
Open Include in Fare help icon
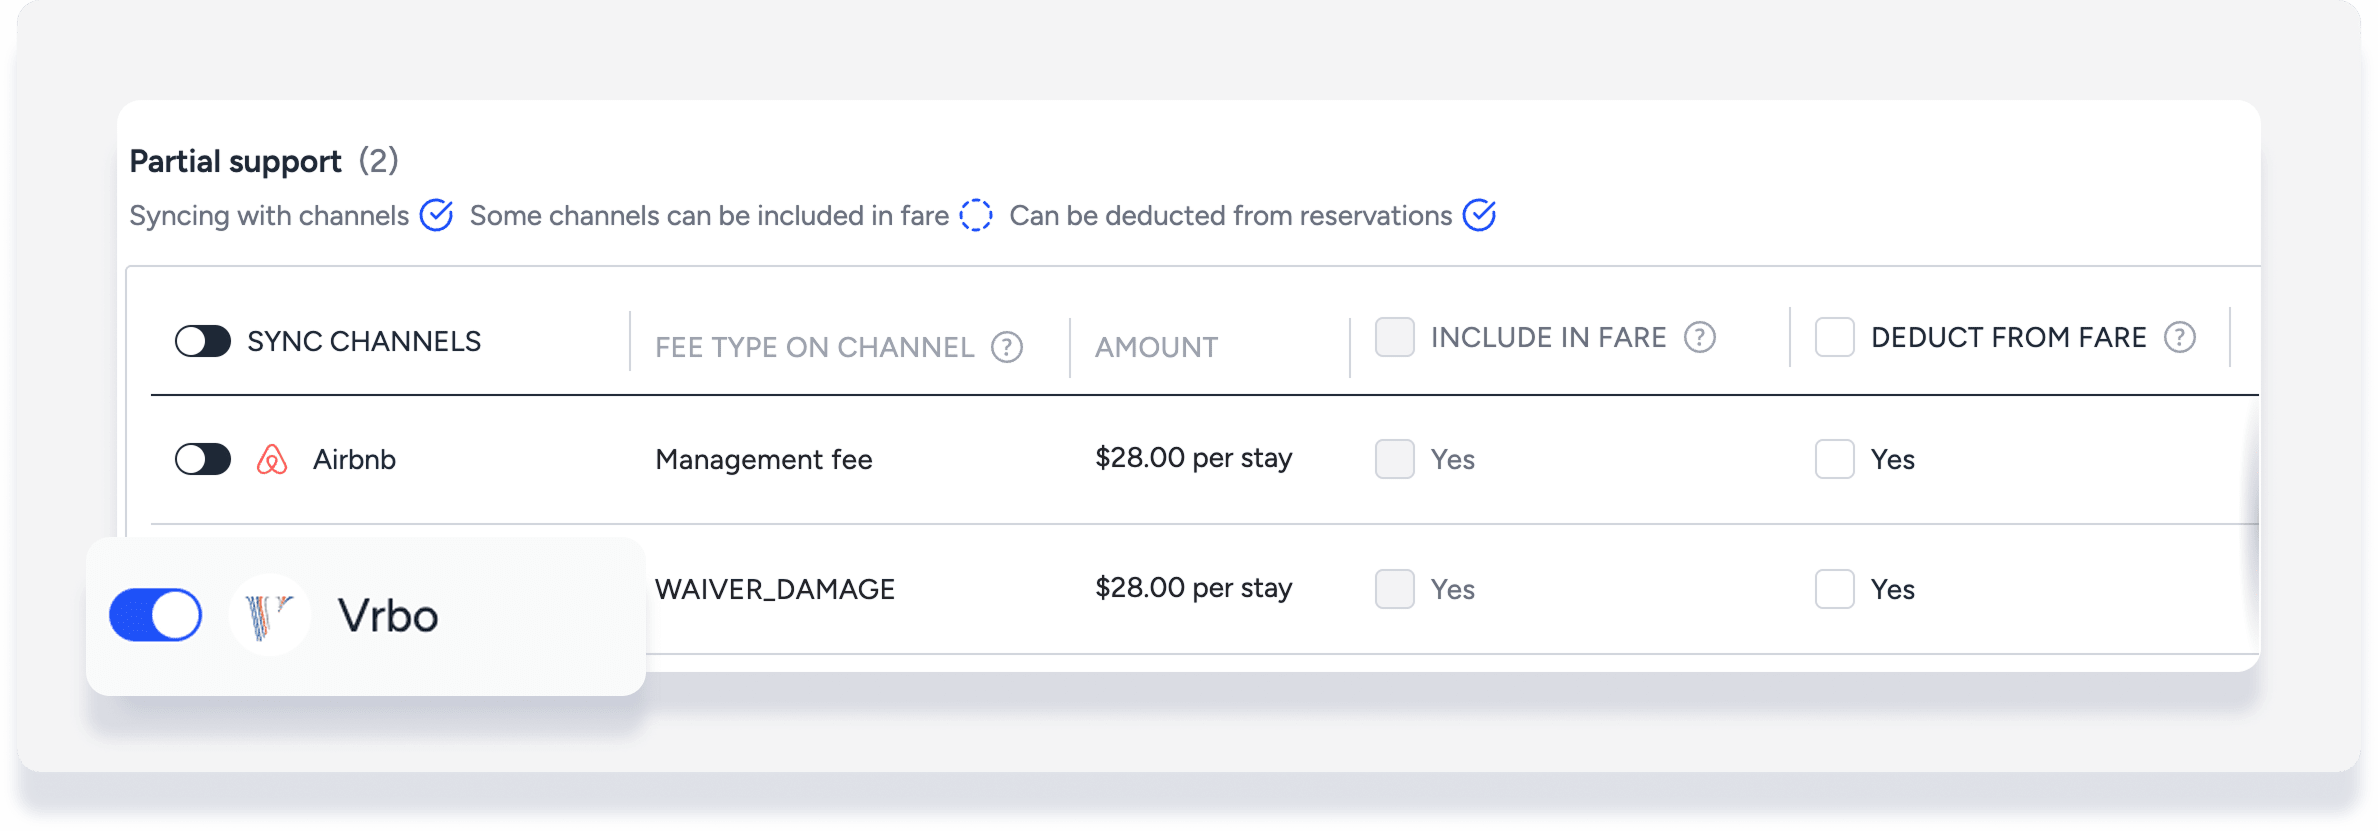coord(1699,338)
